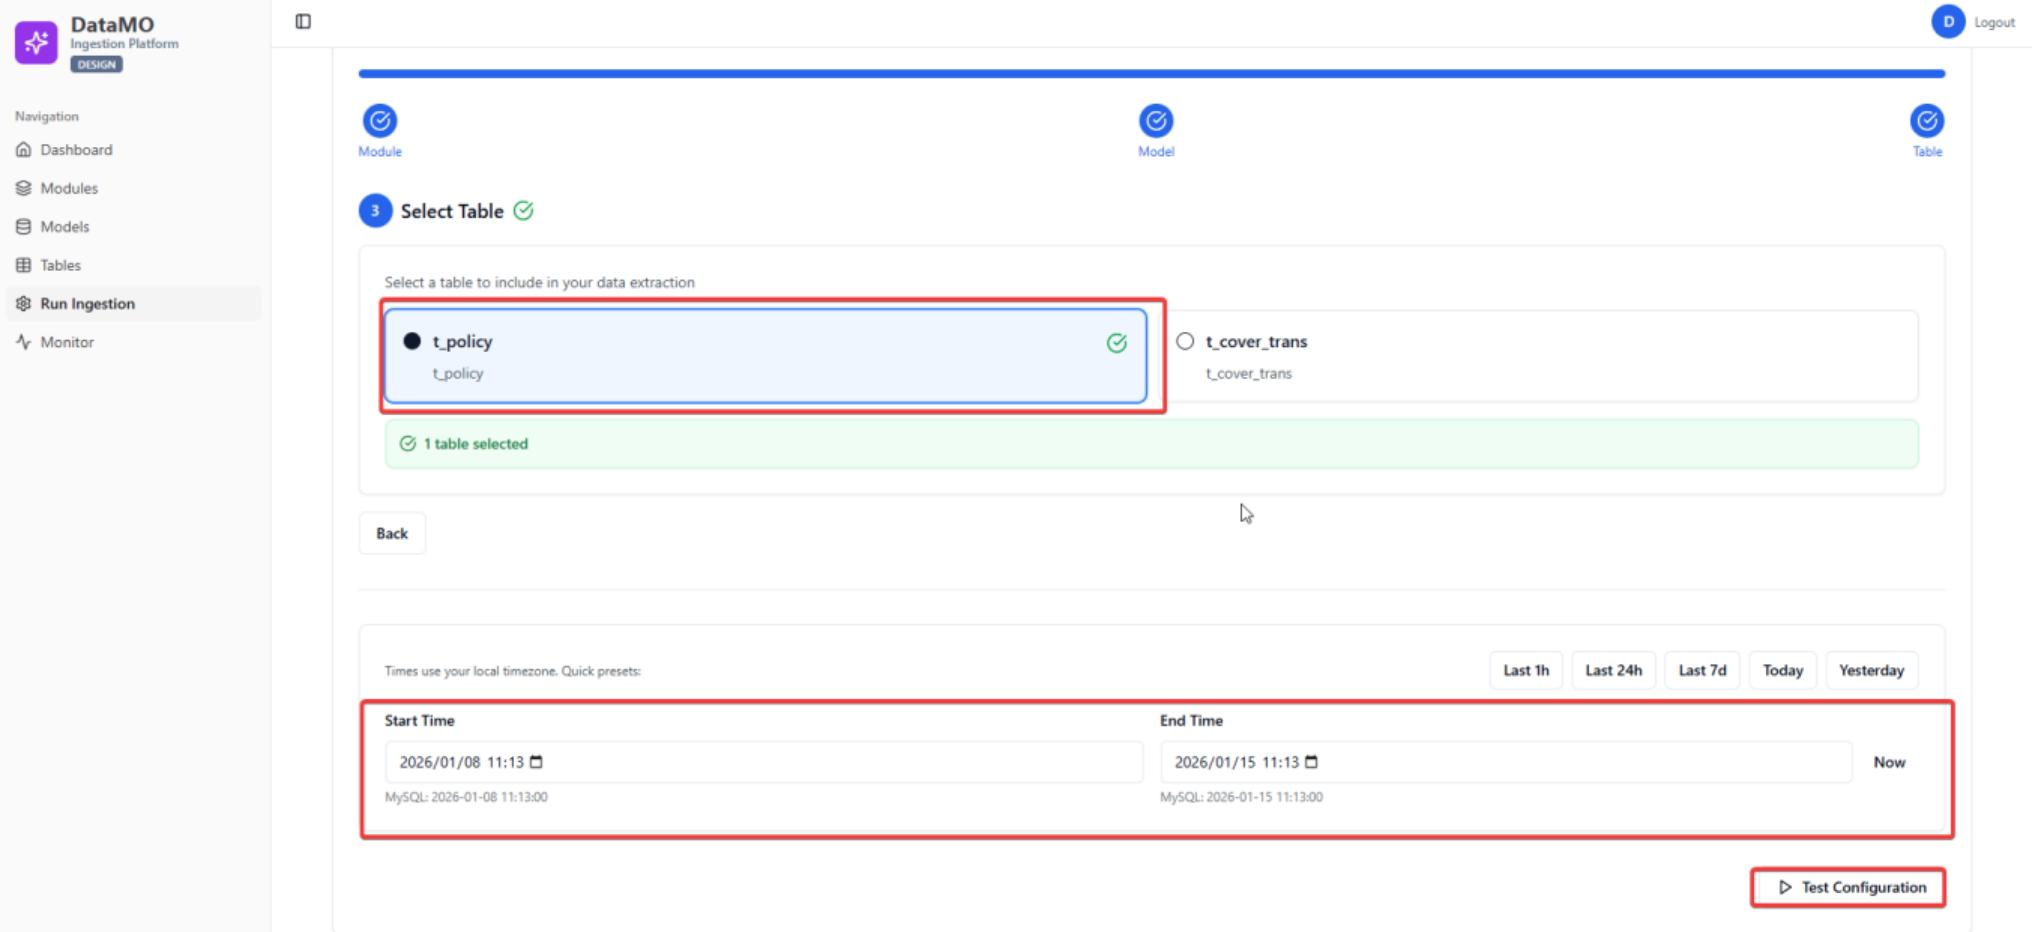
Task: Apply the Yesterday preset
Action: click(x=1871, y=670)
